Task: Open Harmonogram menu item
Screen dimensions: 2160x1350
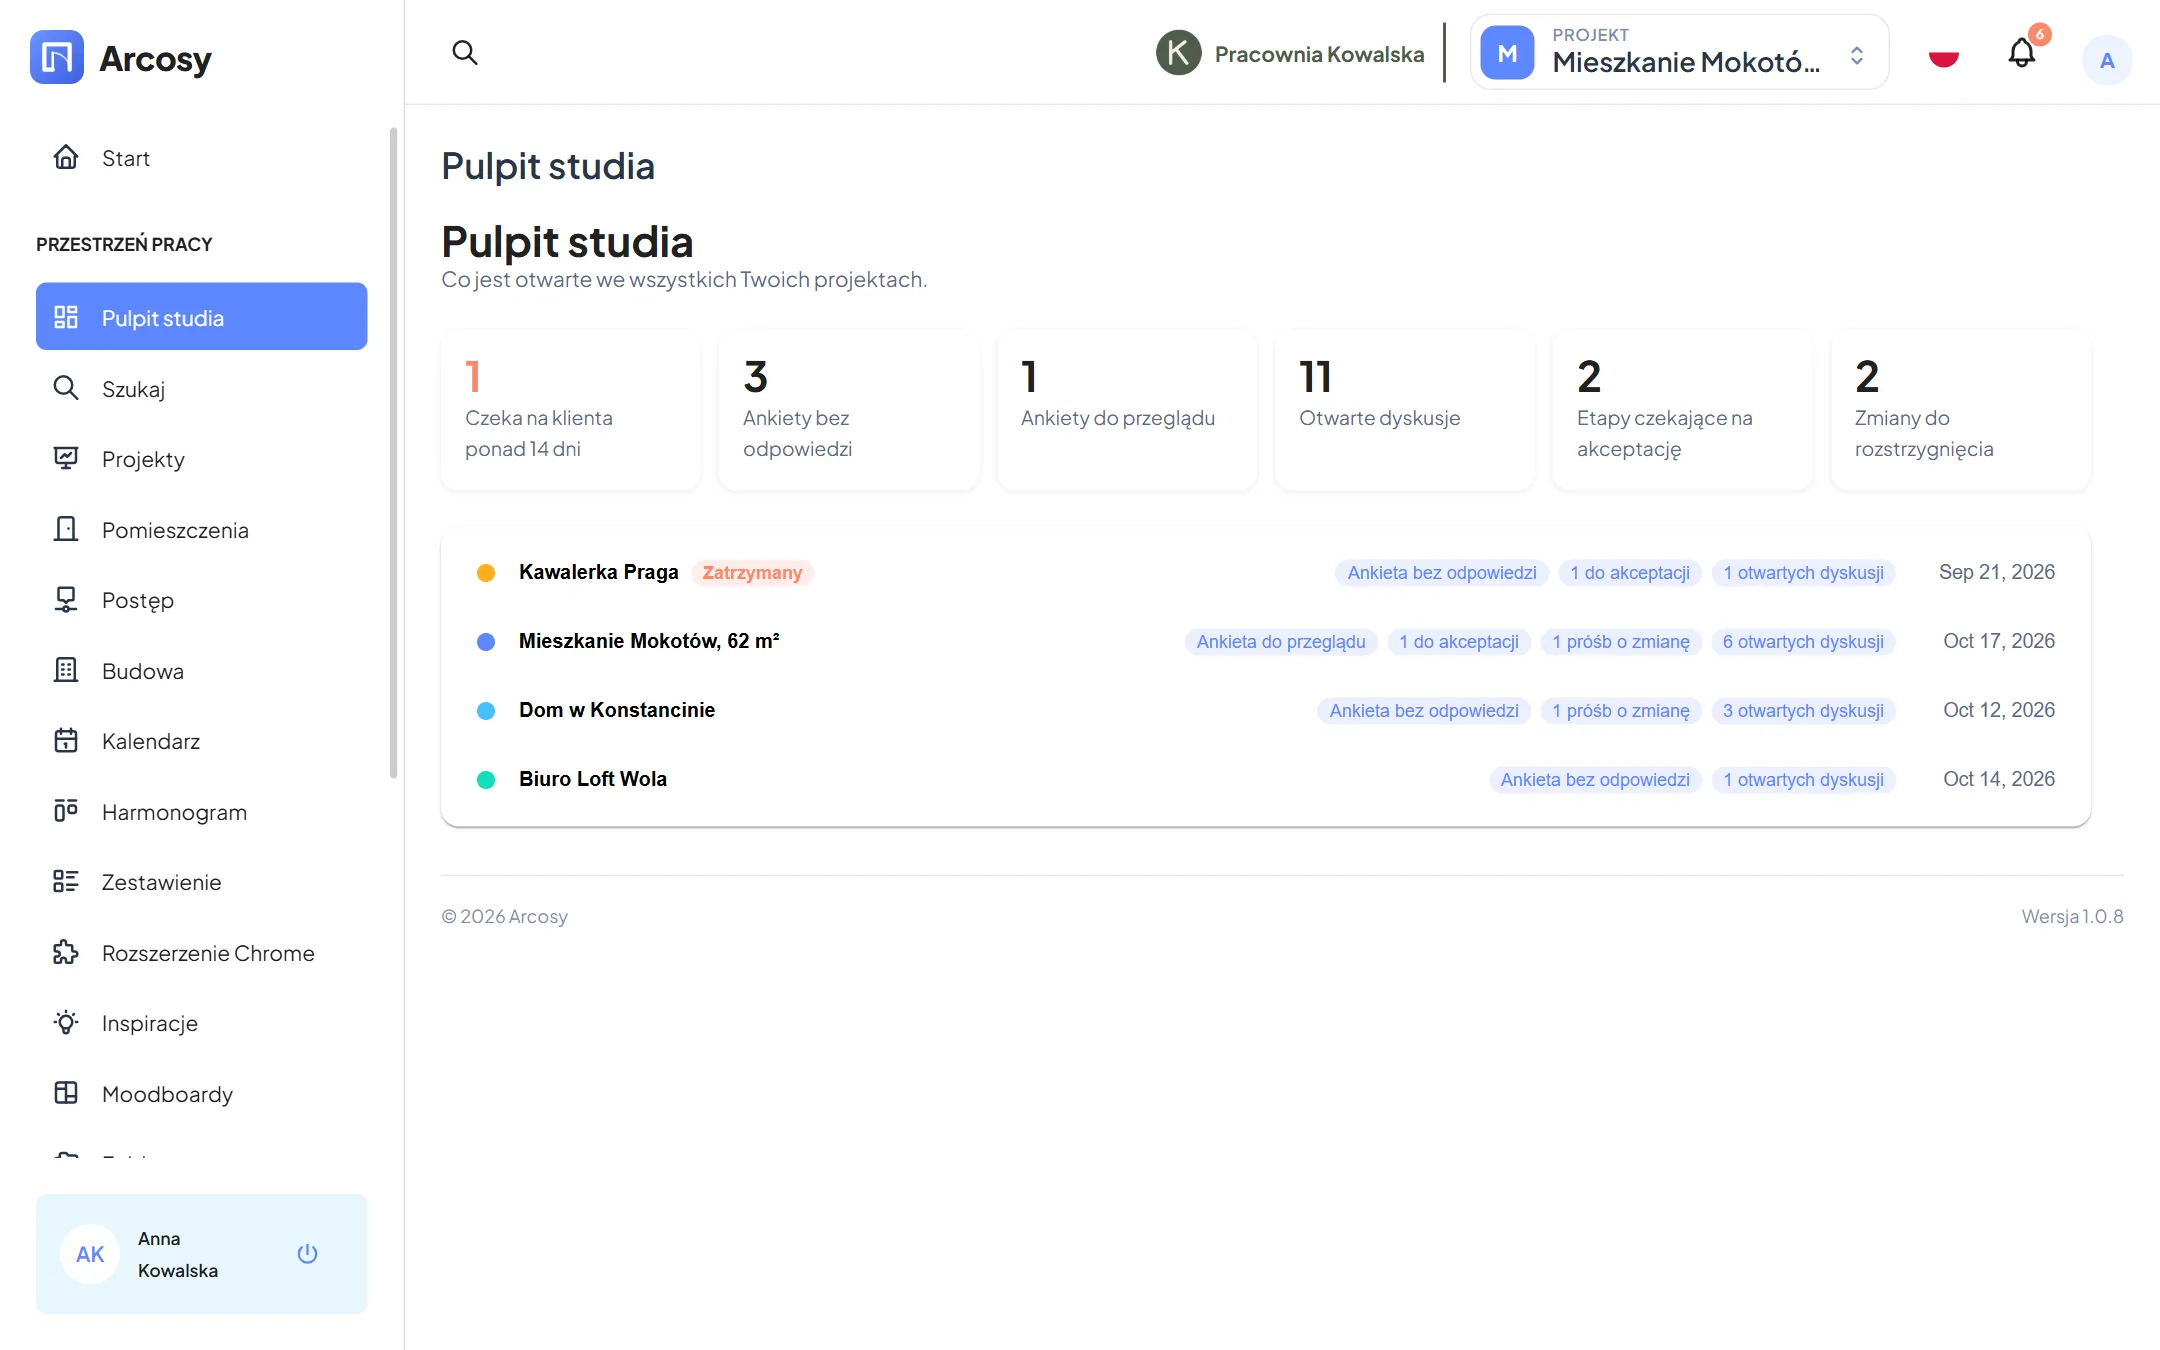Action: pyautogui.click(x=201, y=812)
